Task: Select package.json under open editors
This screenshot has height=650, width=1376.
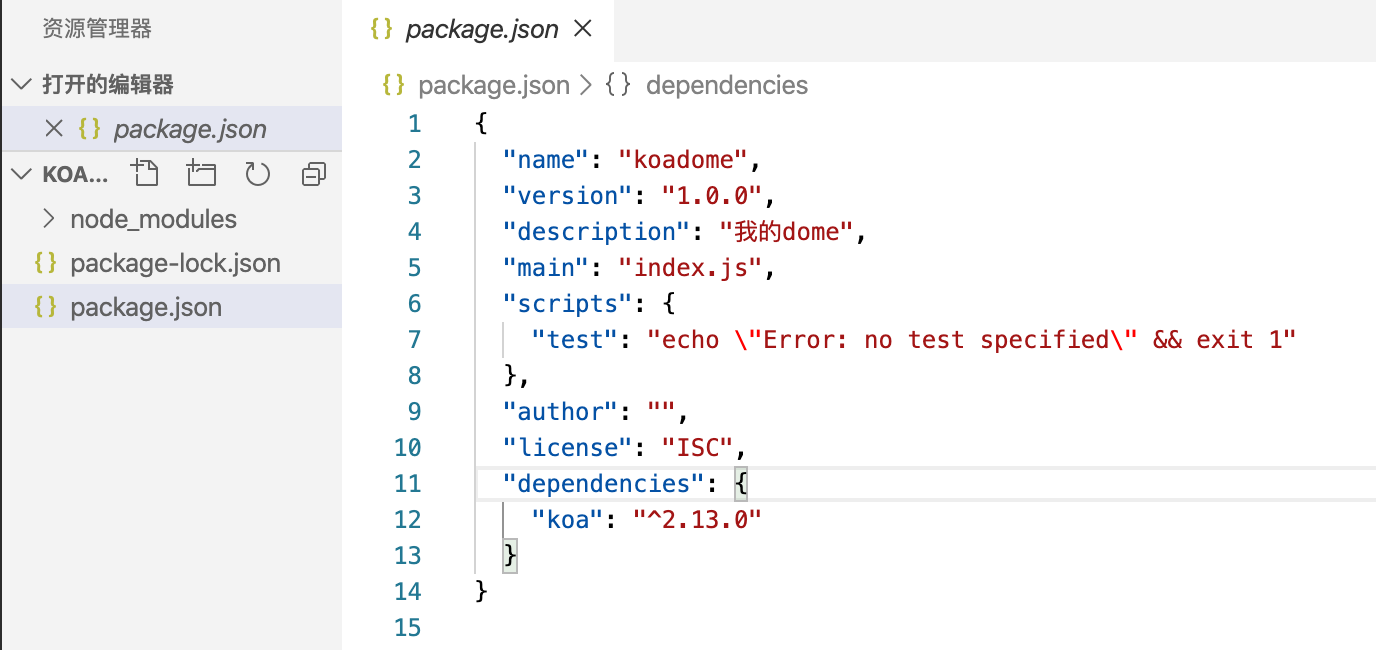Action: pyautogui.click(x=171, y=129)
